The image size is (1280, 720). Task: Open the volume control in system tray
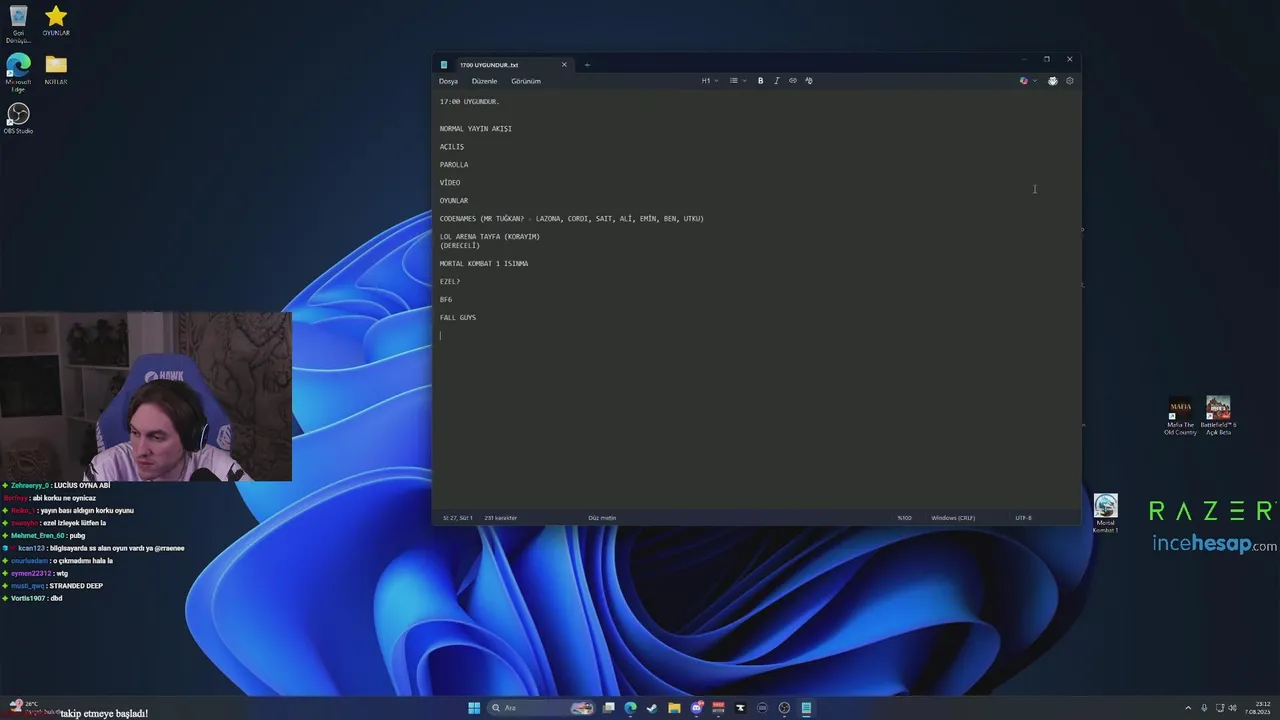pyautogui.click(x=1234, y=708)
